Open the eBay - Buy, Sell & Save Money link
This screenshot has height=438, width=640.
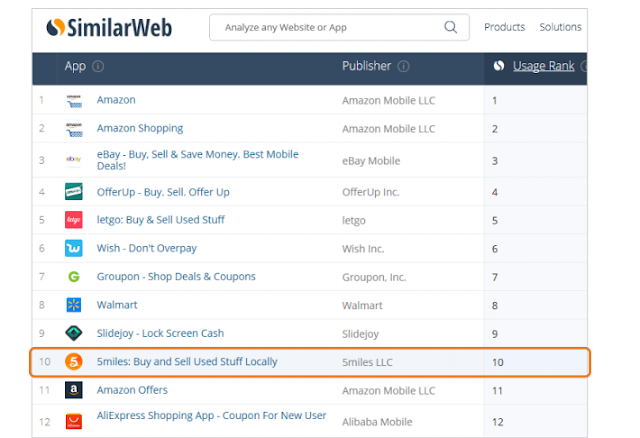click(x=198, y=160)
